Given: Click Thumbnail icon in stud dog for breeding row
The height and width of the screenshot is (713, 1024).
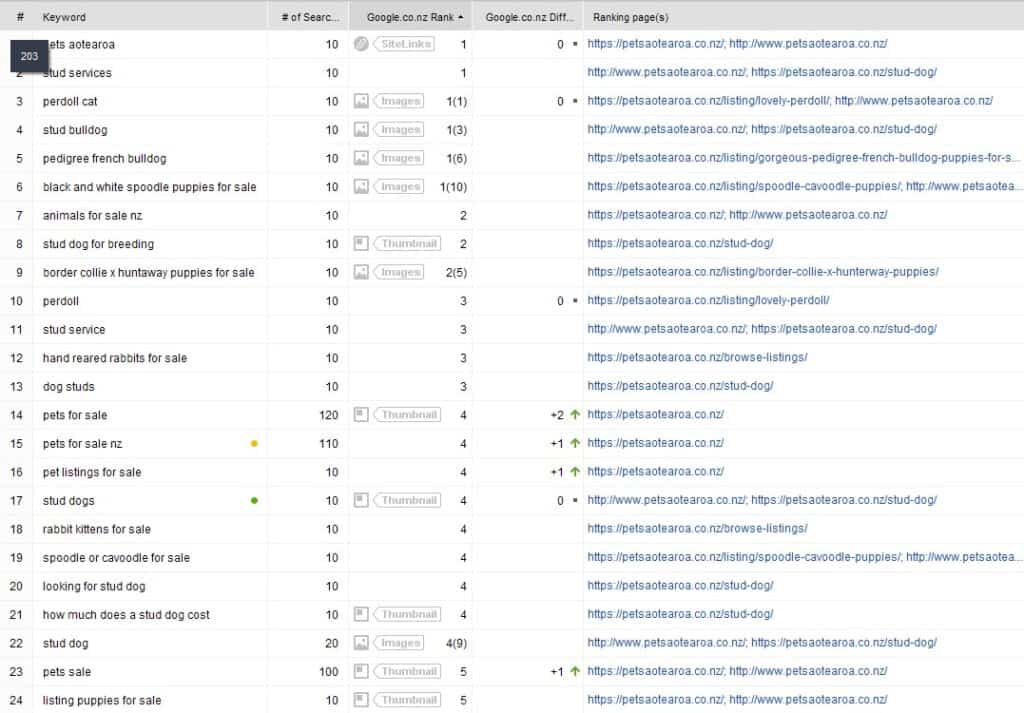Looking at the screenshot, I should [x=361, y=244].
